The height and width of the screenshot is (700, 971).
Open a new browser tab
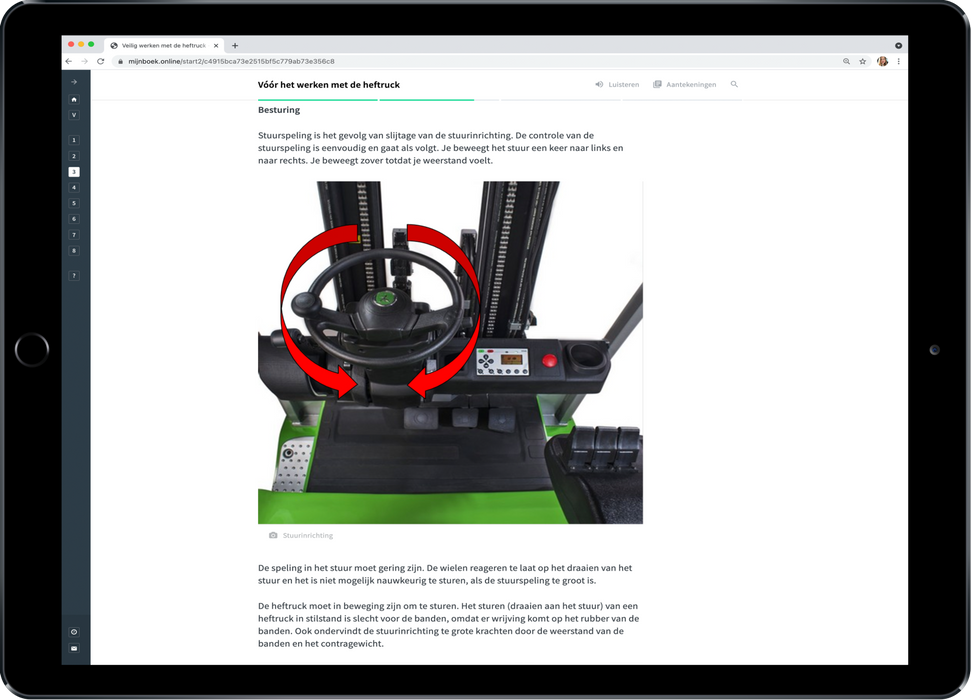point(235,45)
